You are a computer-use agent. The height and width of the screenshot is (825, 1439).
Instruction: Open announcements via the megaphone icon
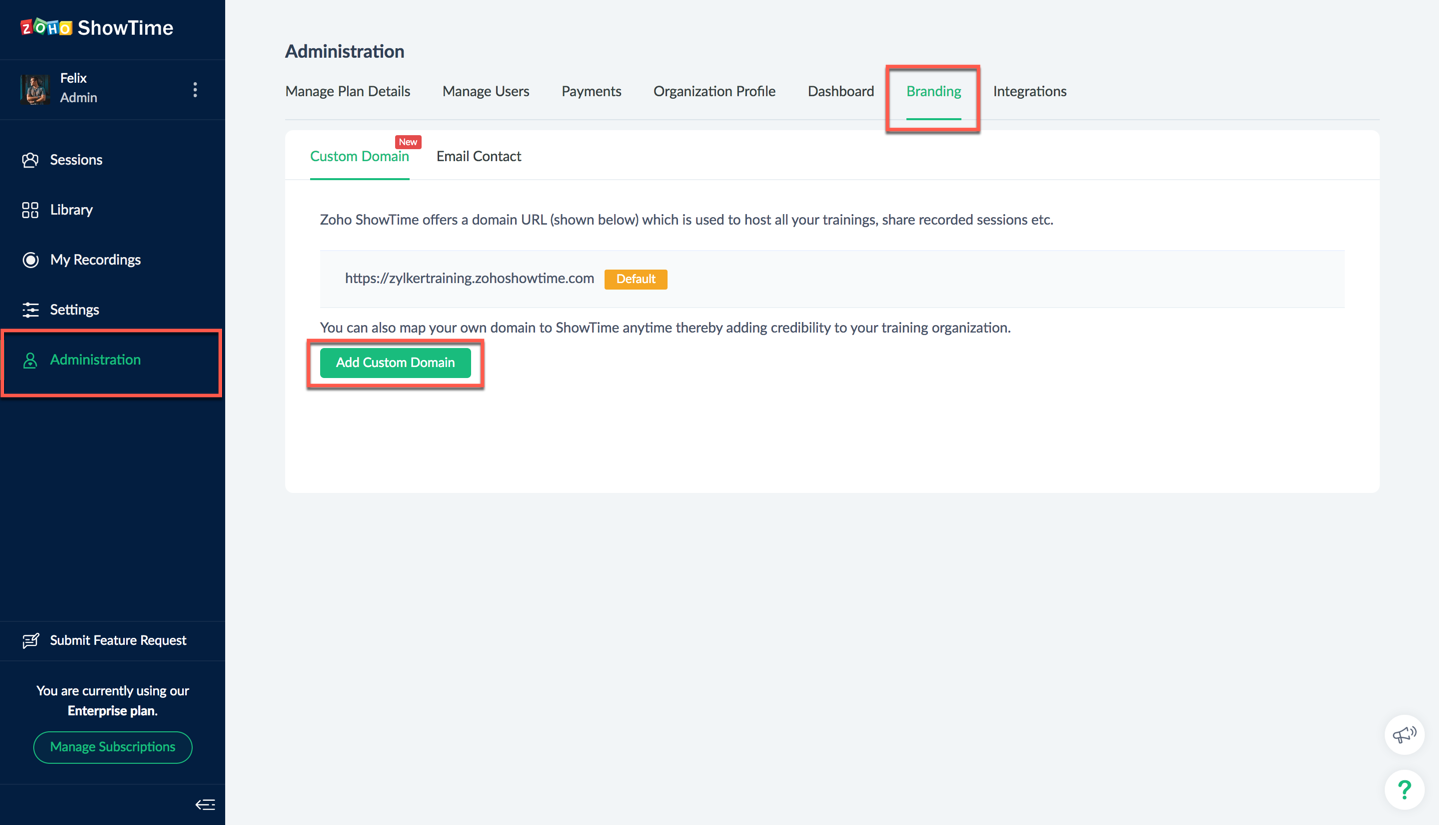point(1404,735)
